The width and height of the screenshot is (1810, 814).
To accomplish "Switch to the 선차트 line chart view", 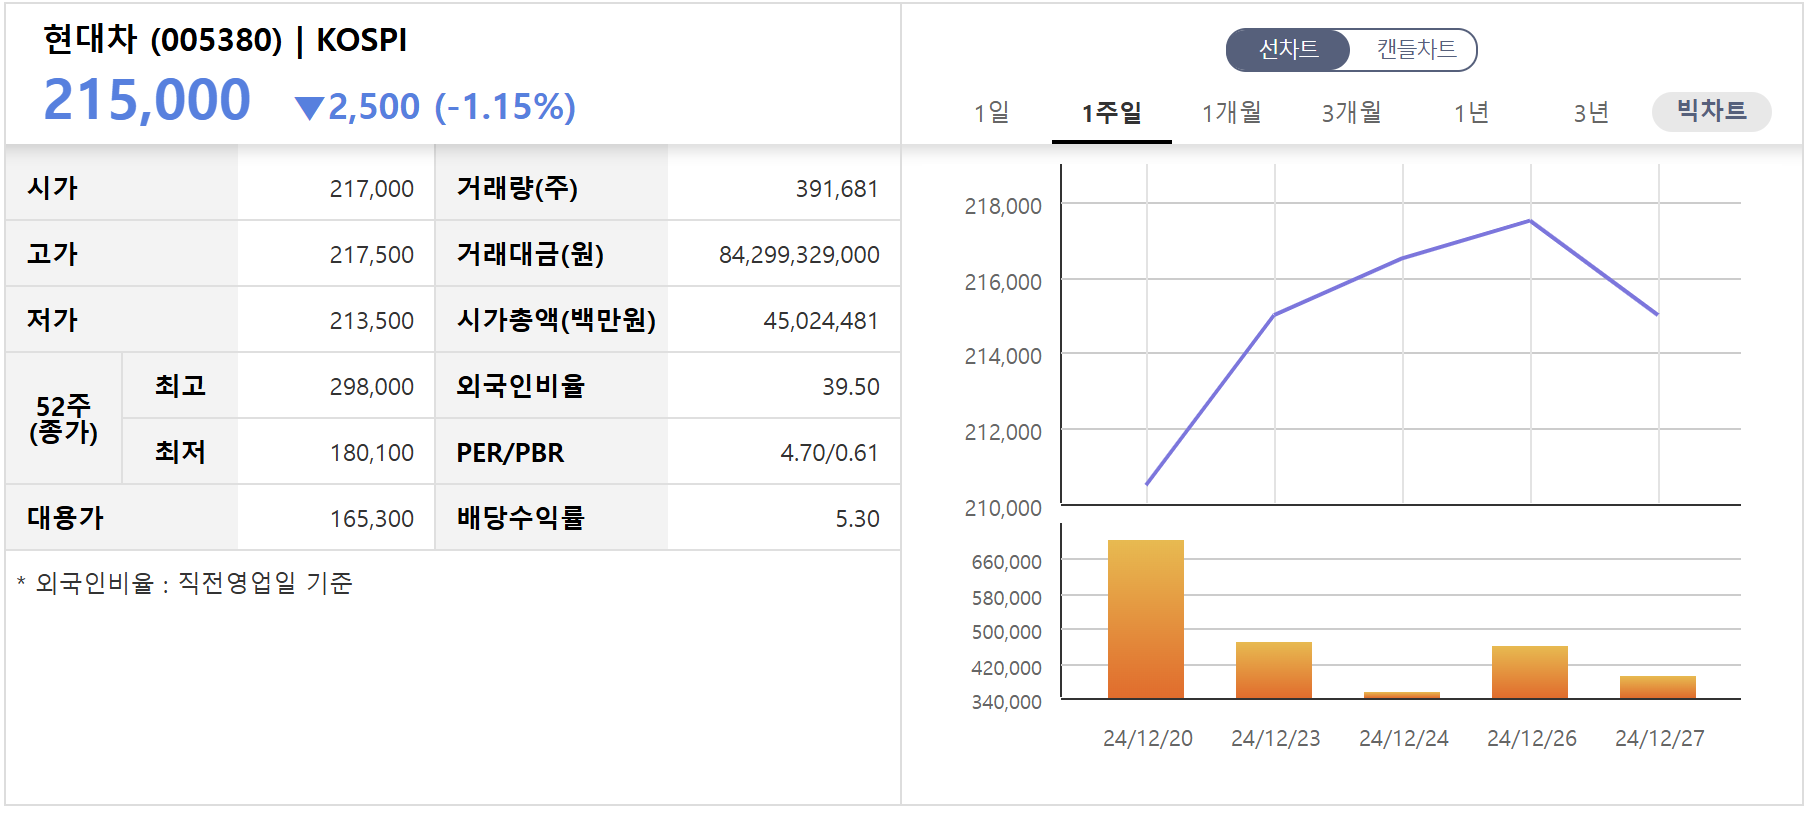I will coord(1288,49).
